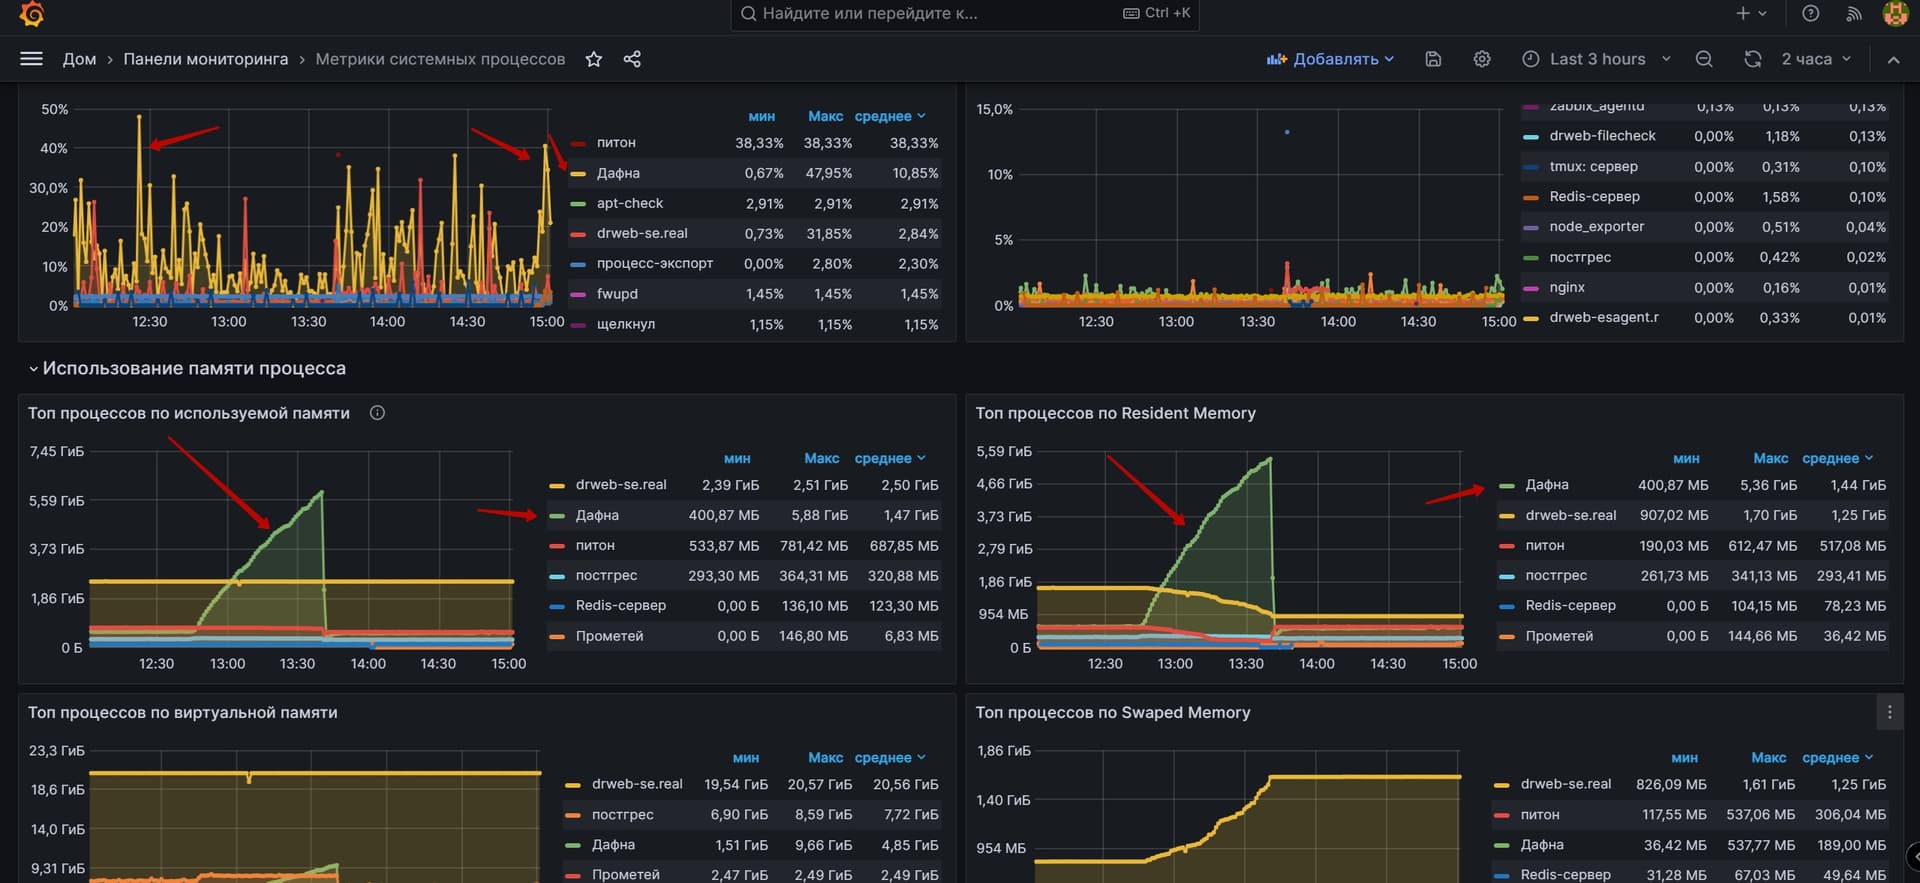This screenshot has height=883, width=1920.
Task: Open Метрики системных процессов breadcrumb
Action: 440,59
